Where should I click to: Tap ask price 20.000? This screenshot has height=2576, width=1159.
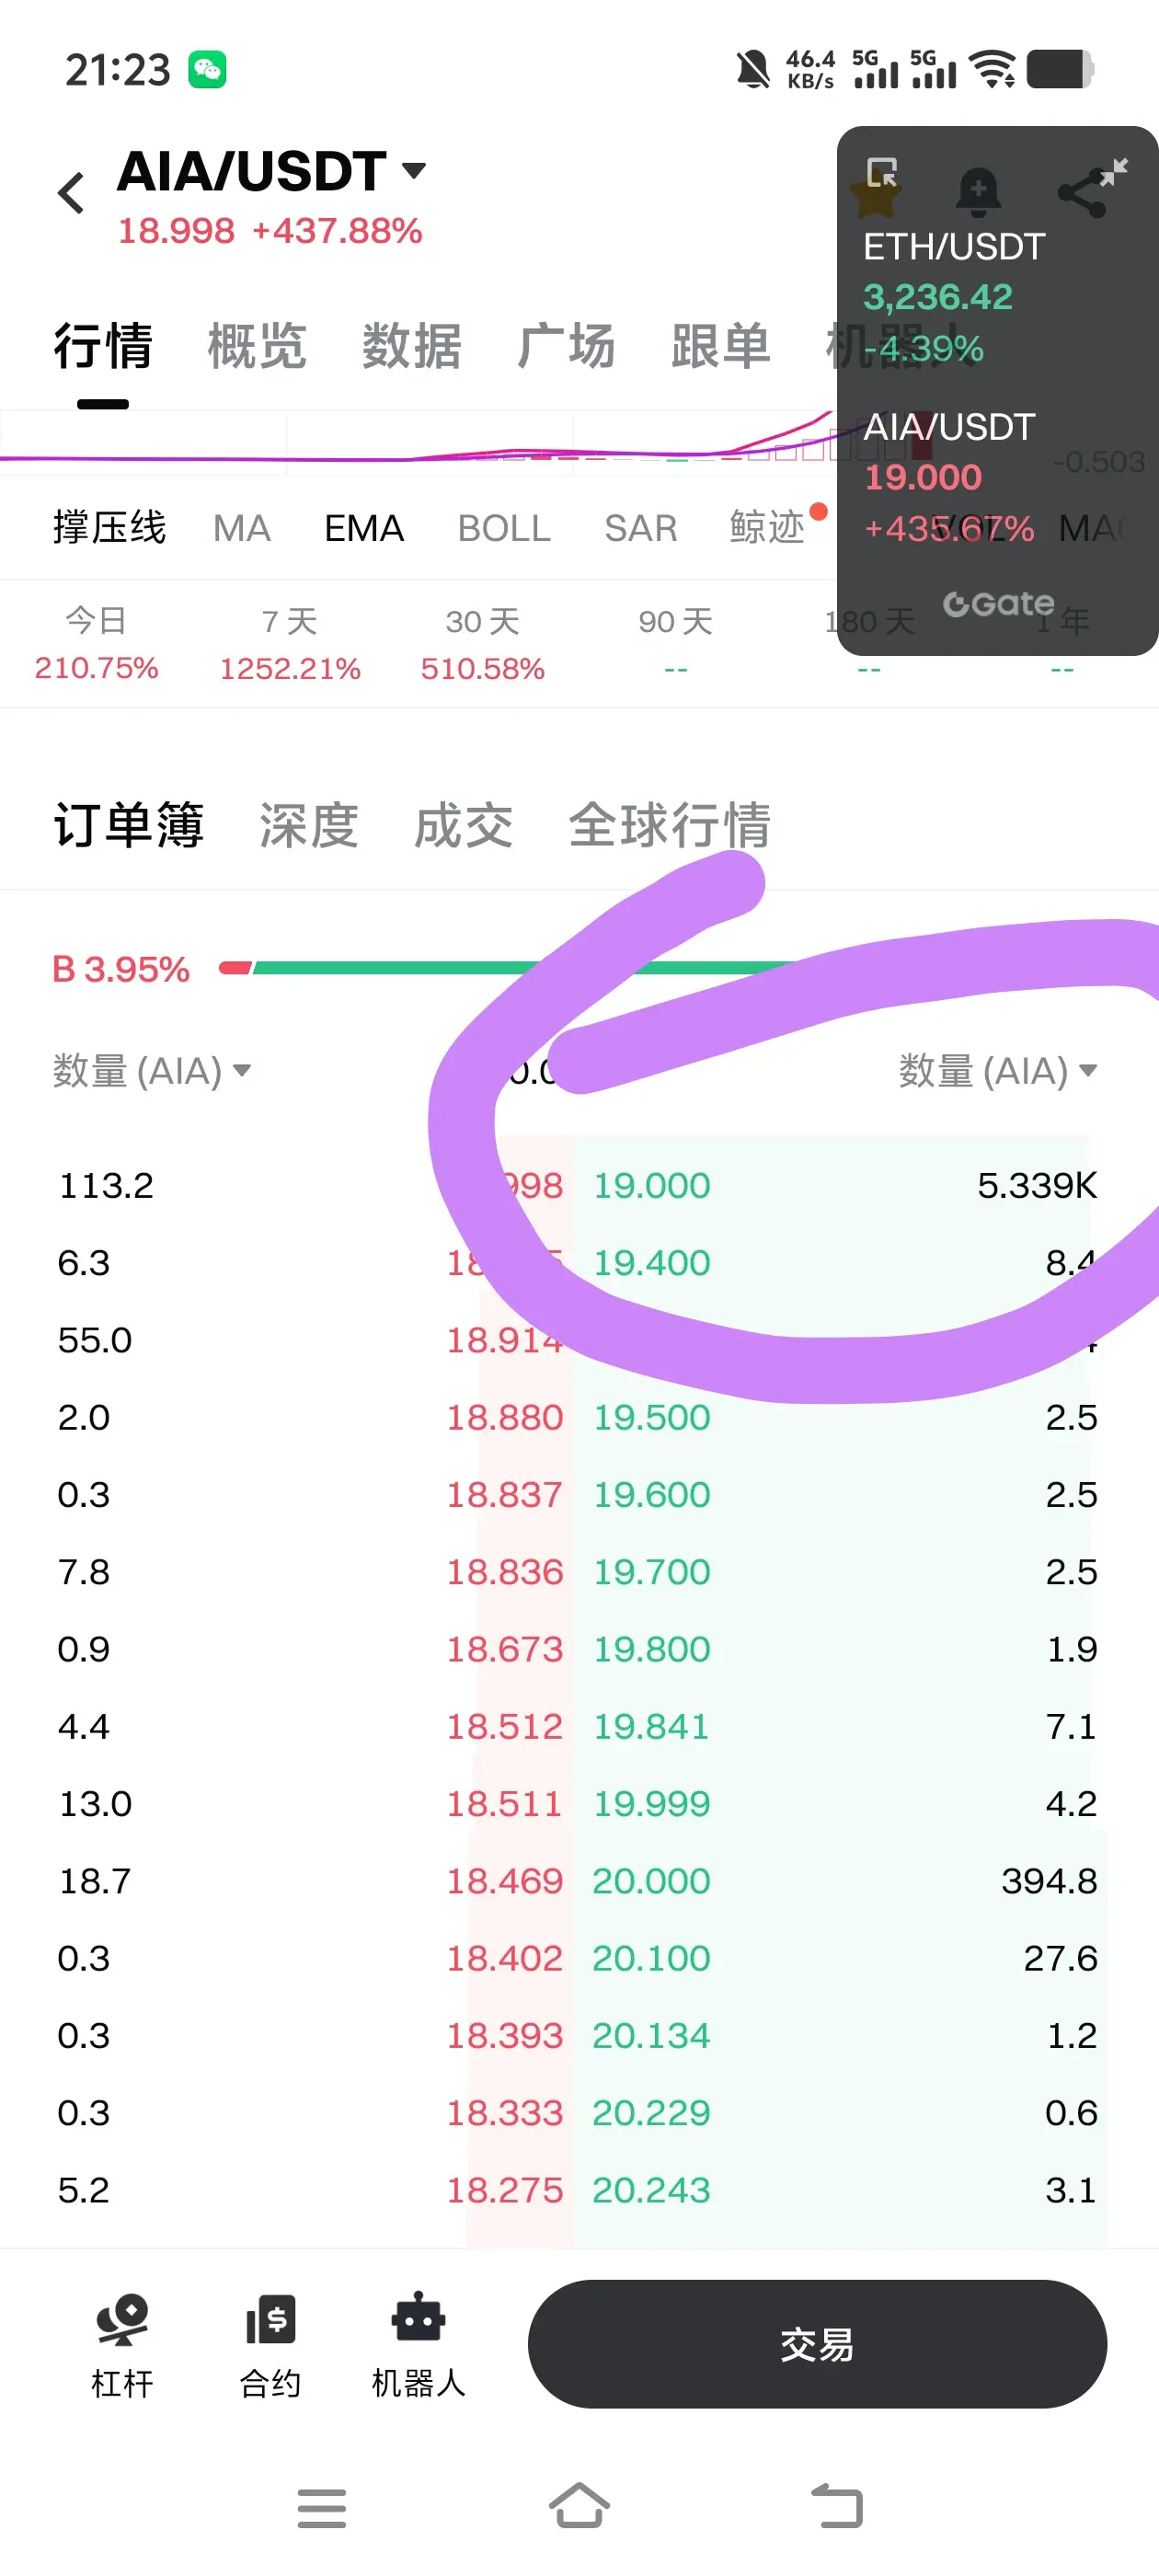point(651,1881)
